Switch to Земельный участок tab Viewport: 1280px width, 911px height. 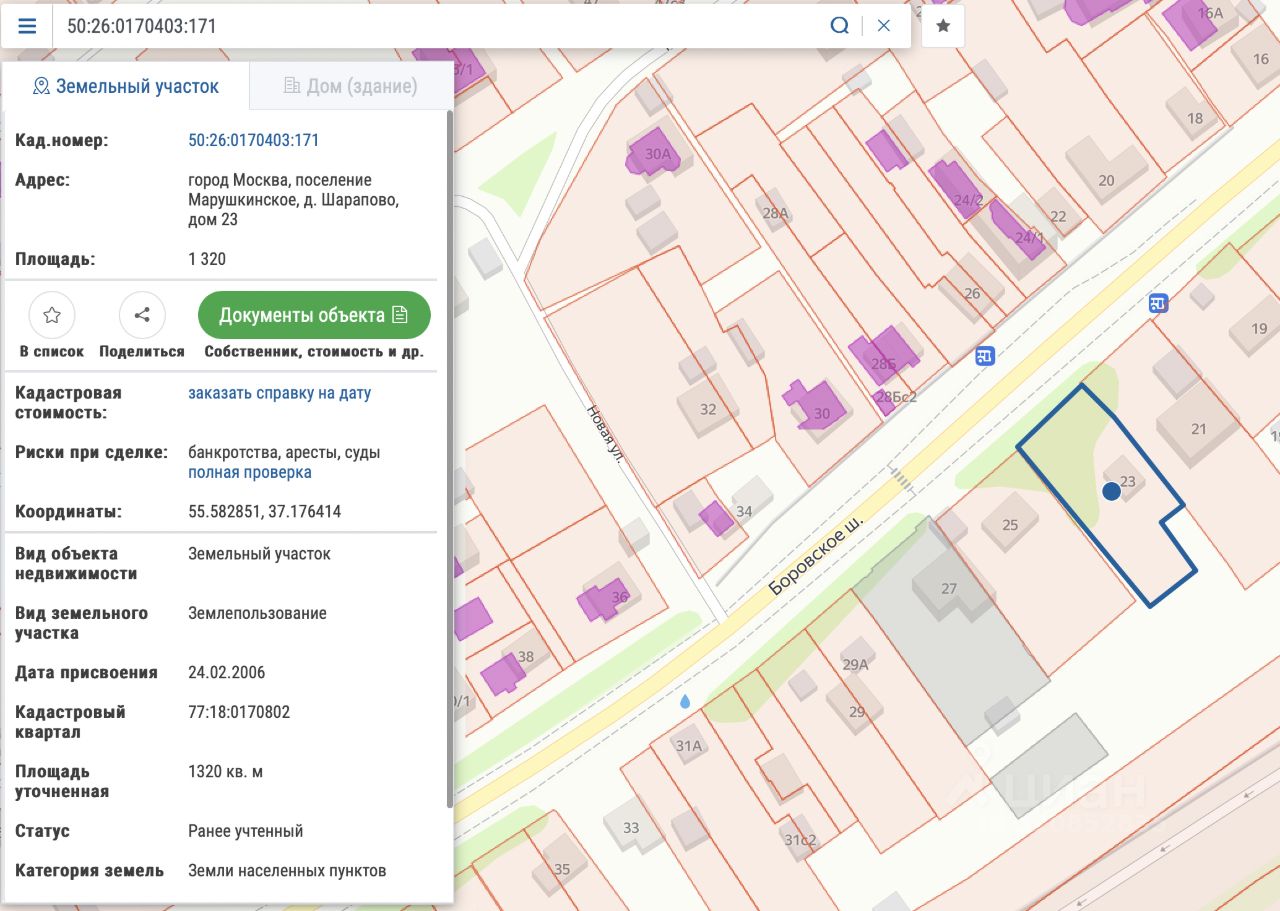(x=126, y=86)
